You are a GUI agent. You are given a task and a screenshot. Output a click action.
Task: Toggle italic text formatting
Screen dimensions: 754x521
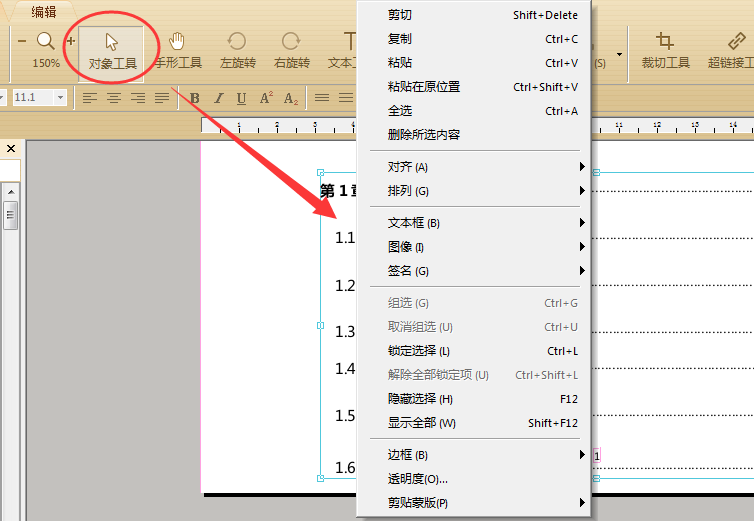[218, 98]
